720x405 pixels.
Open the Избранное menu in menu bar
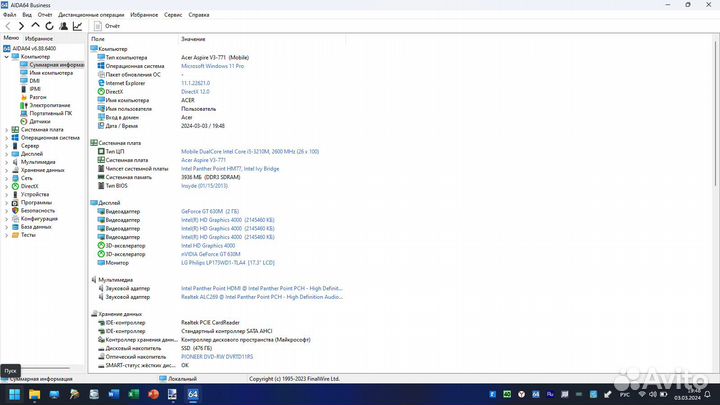[144, 15]
